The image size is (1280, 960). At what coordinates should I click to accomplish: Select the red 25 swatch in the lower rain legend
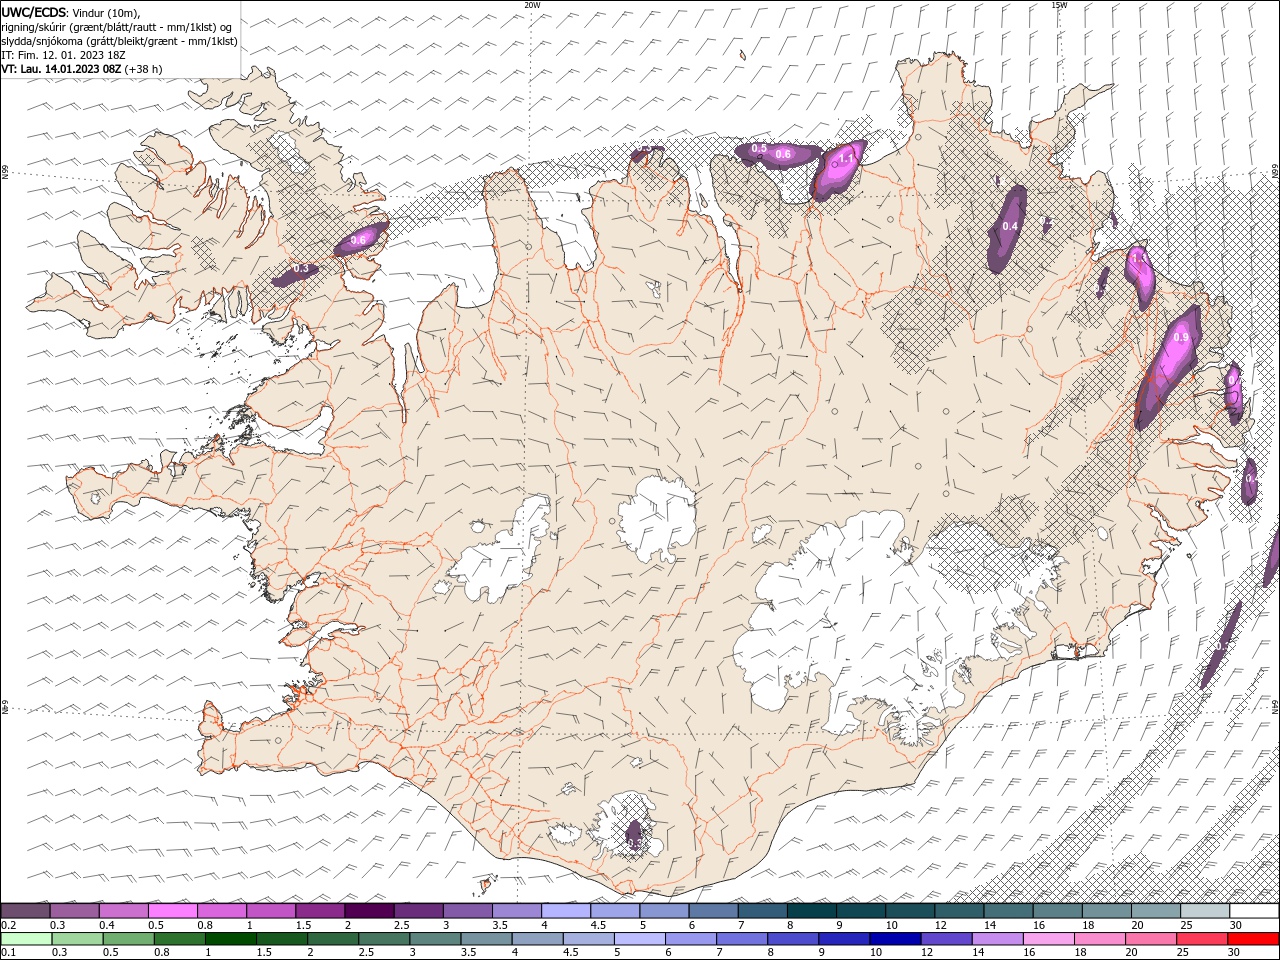1202,939
